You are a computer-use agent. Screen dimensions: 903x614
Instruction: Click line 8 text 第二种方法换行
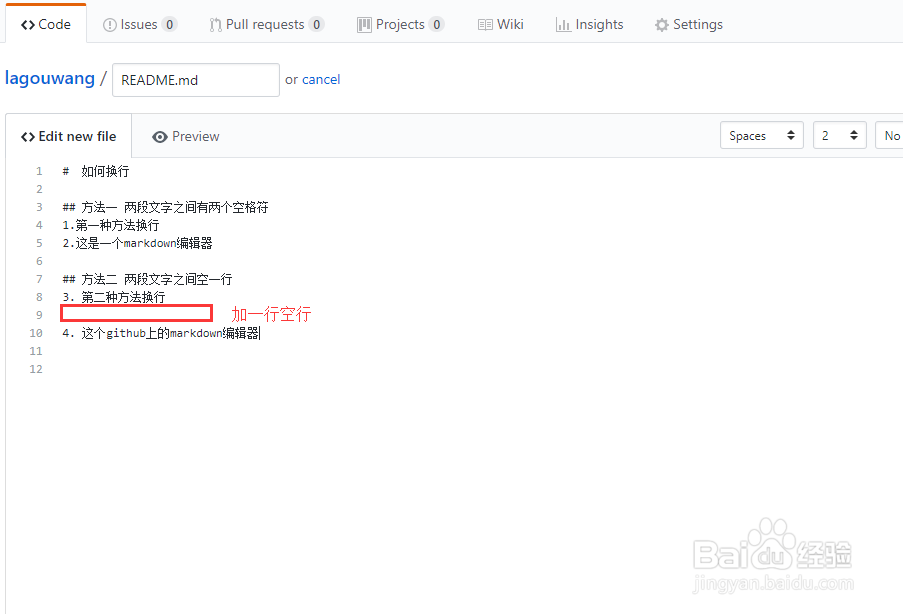coord(123,297)
